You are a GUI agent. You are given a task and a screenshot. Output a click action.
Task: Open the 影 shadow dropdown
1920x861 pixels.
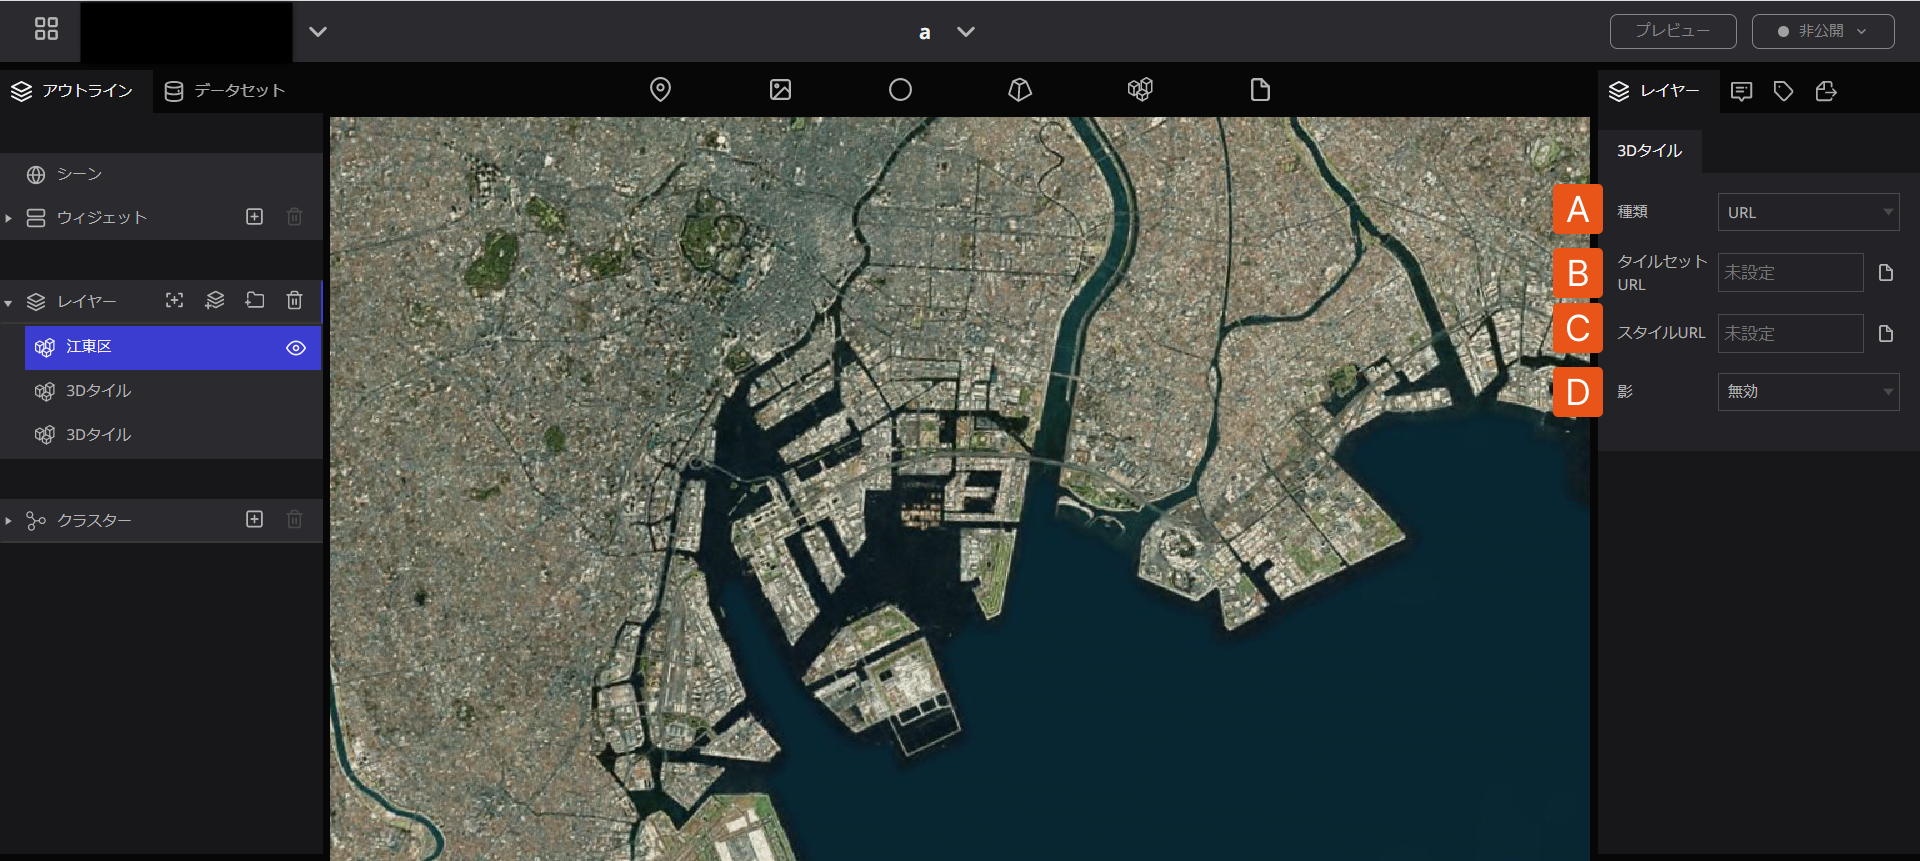pyautogui.click(x=1808, y=392)
